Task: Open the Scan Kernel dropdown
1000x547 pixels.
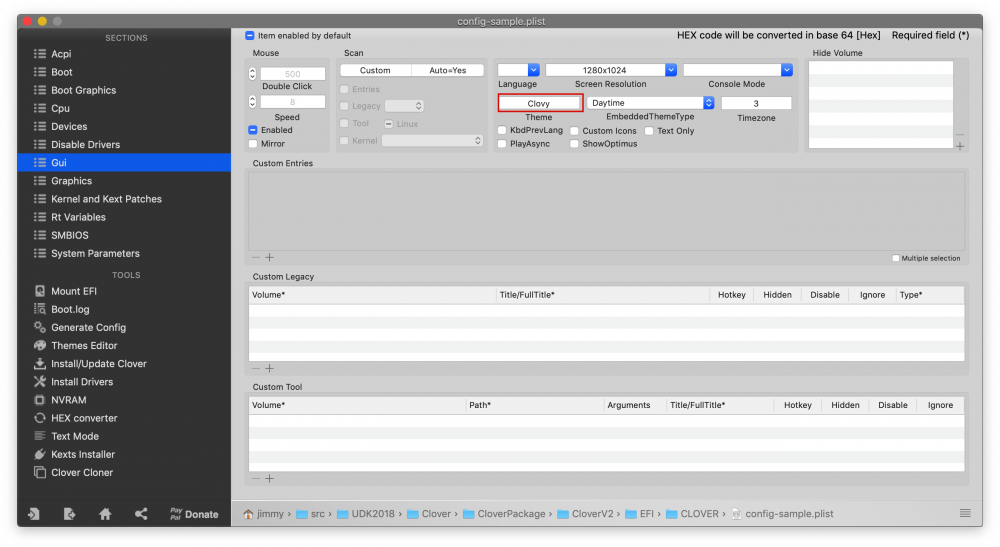Action: [432, 141]
